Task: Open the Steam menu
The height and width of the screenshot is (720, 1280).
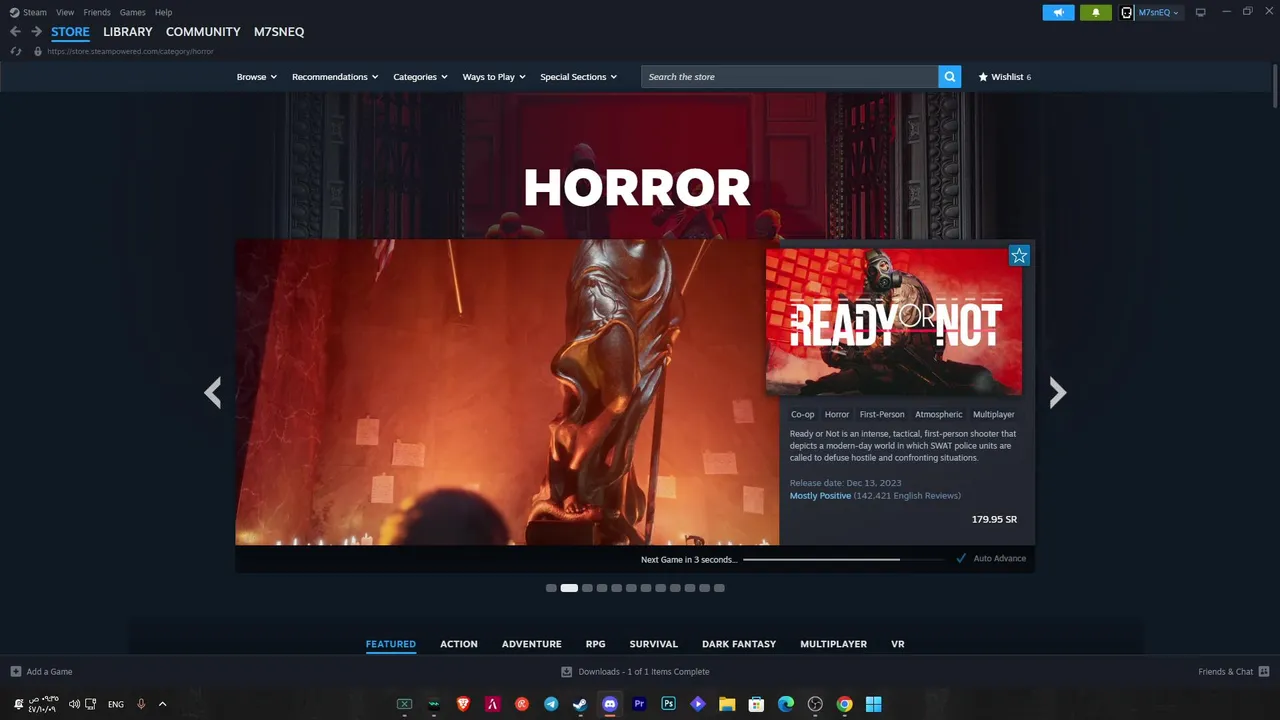Action: pos(35,12)
